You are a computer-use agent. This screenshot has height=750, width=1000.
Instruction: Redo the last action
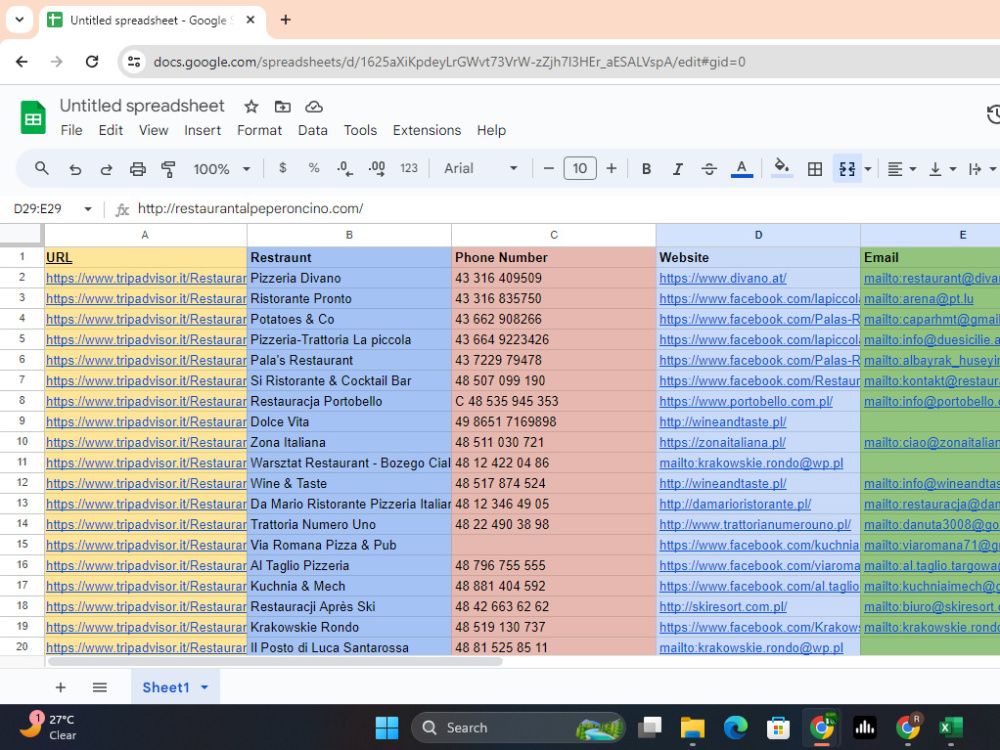[106, 169]
